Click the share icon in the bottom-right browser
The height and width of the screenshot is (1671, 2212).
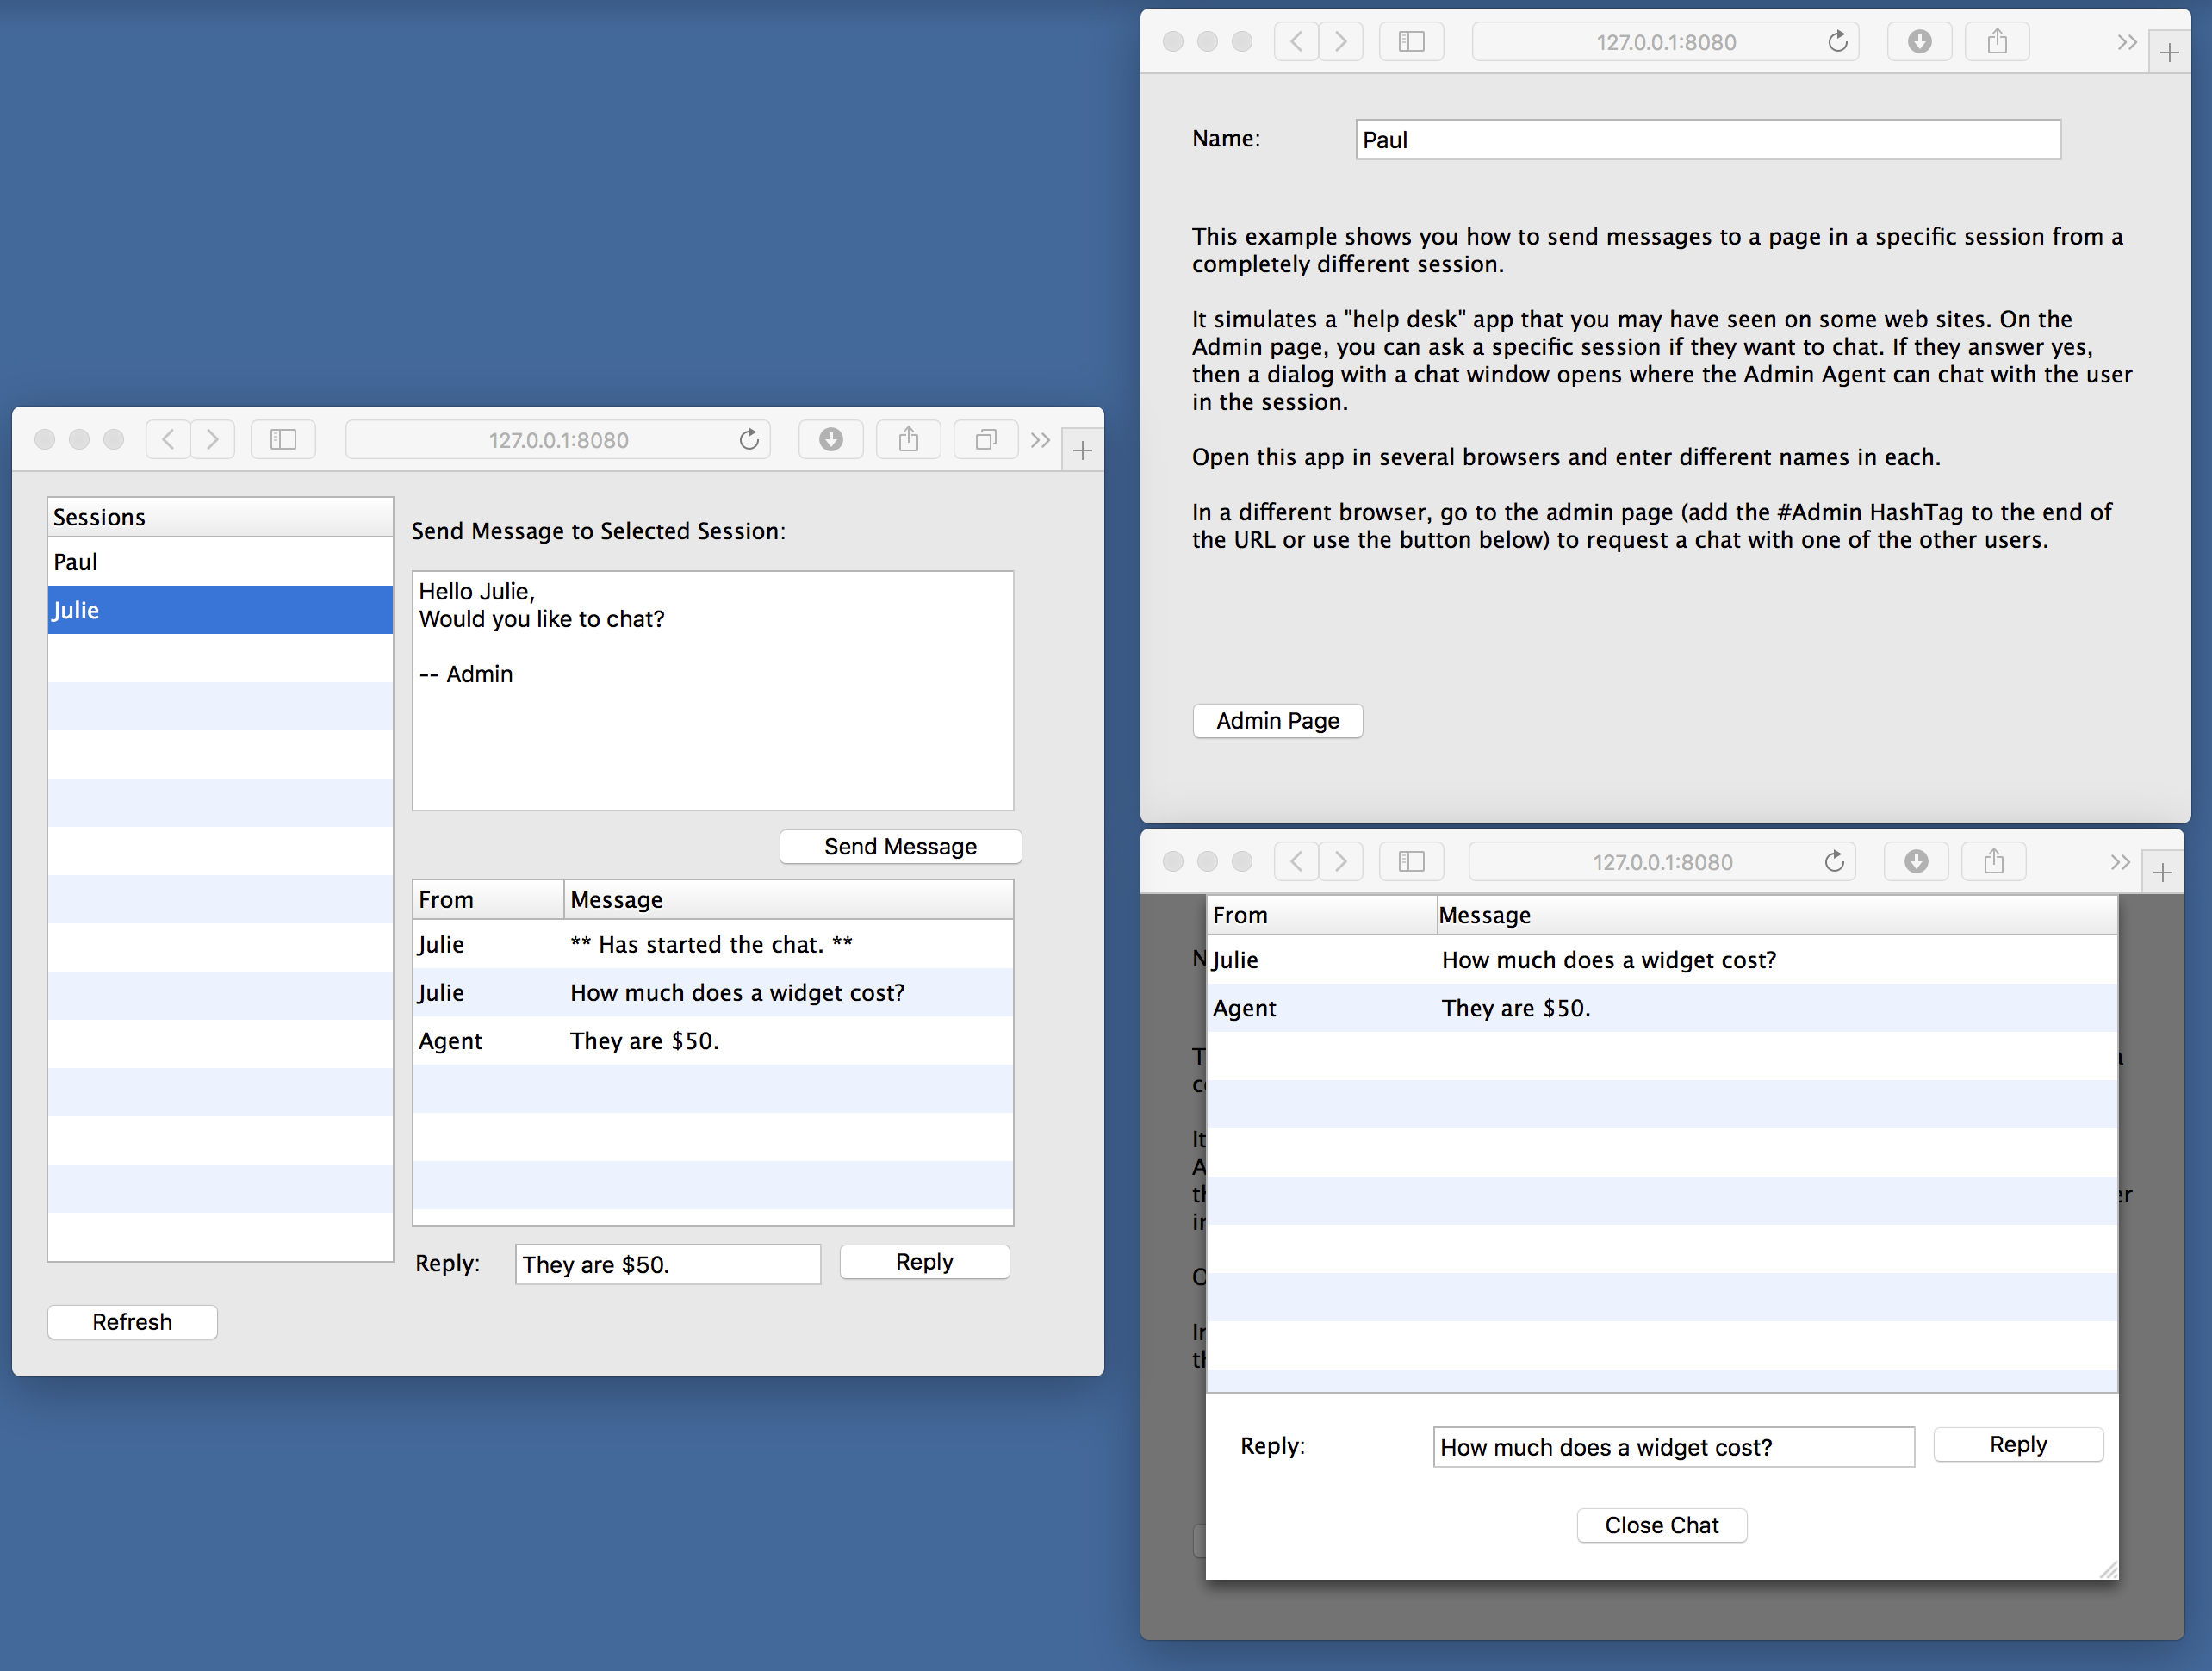[x=1993, y=861]
